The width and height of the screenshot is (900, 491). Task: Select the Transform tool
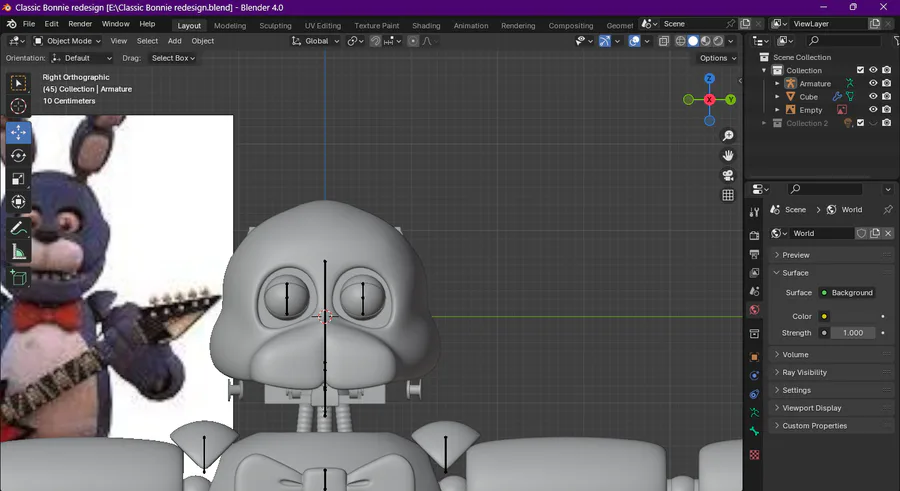point(18,202)
